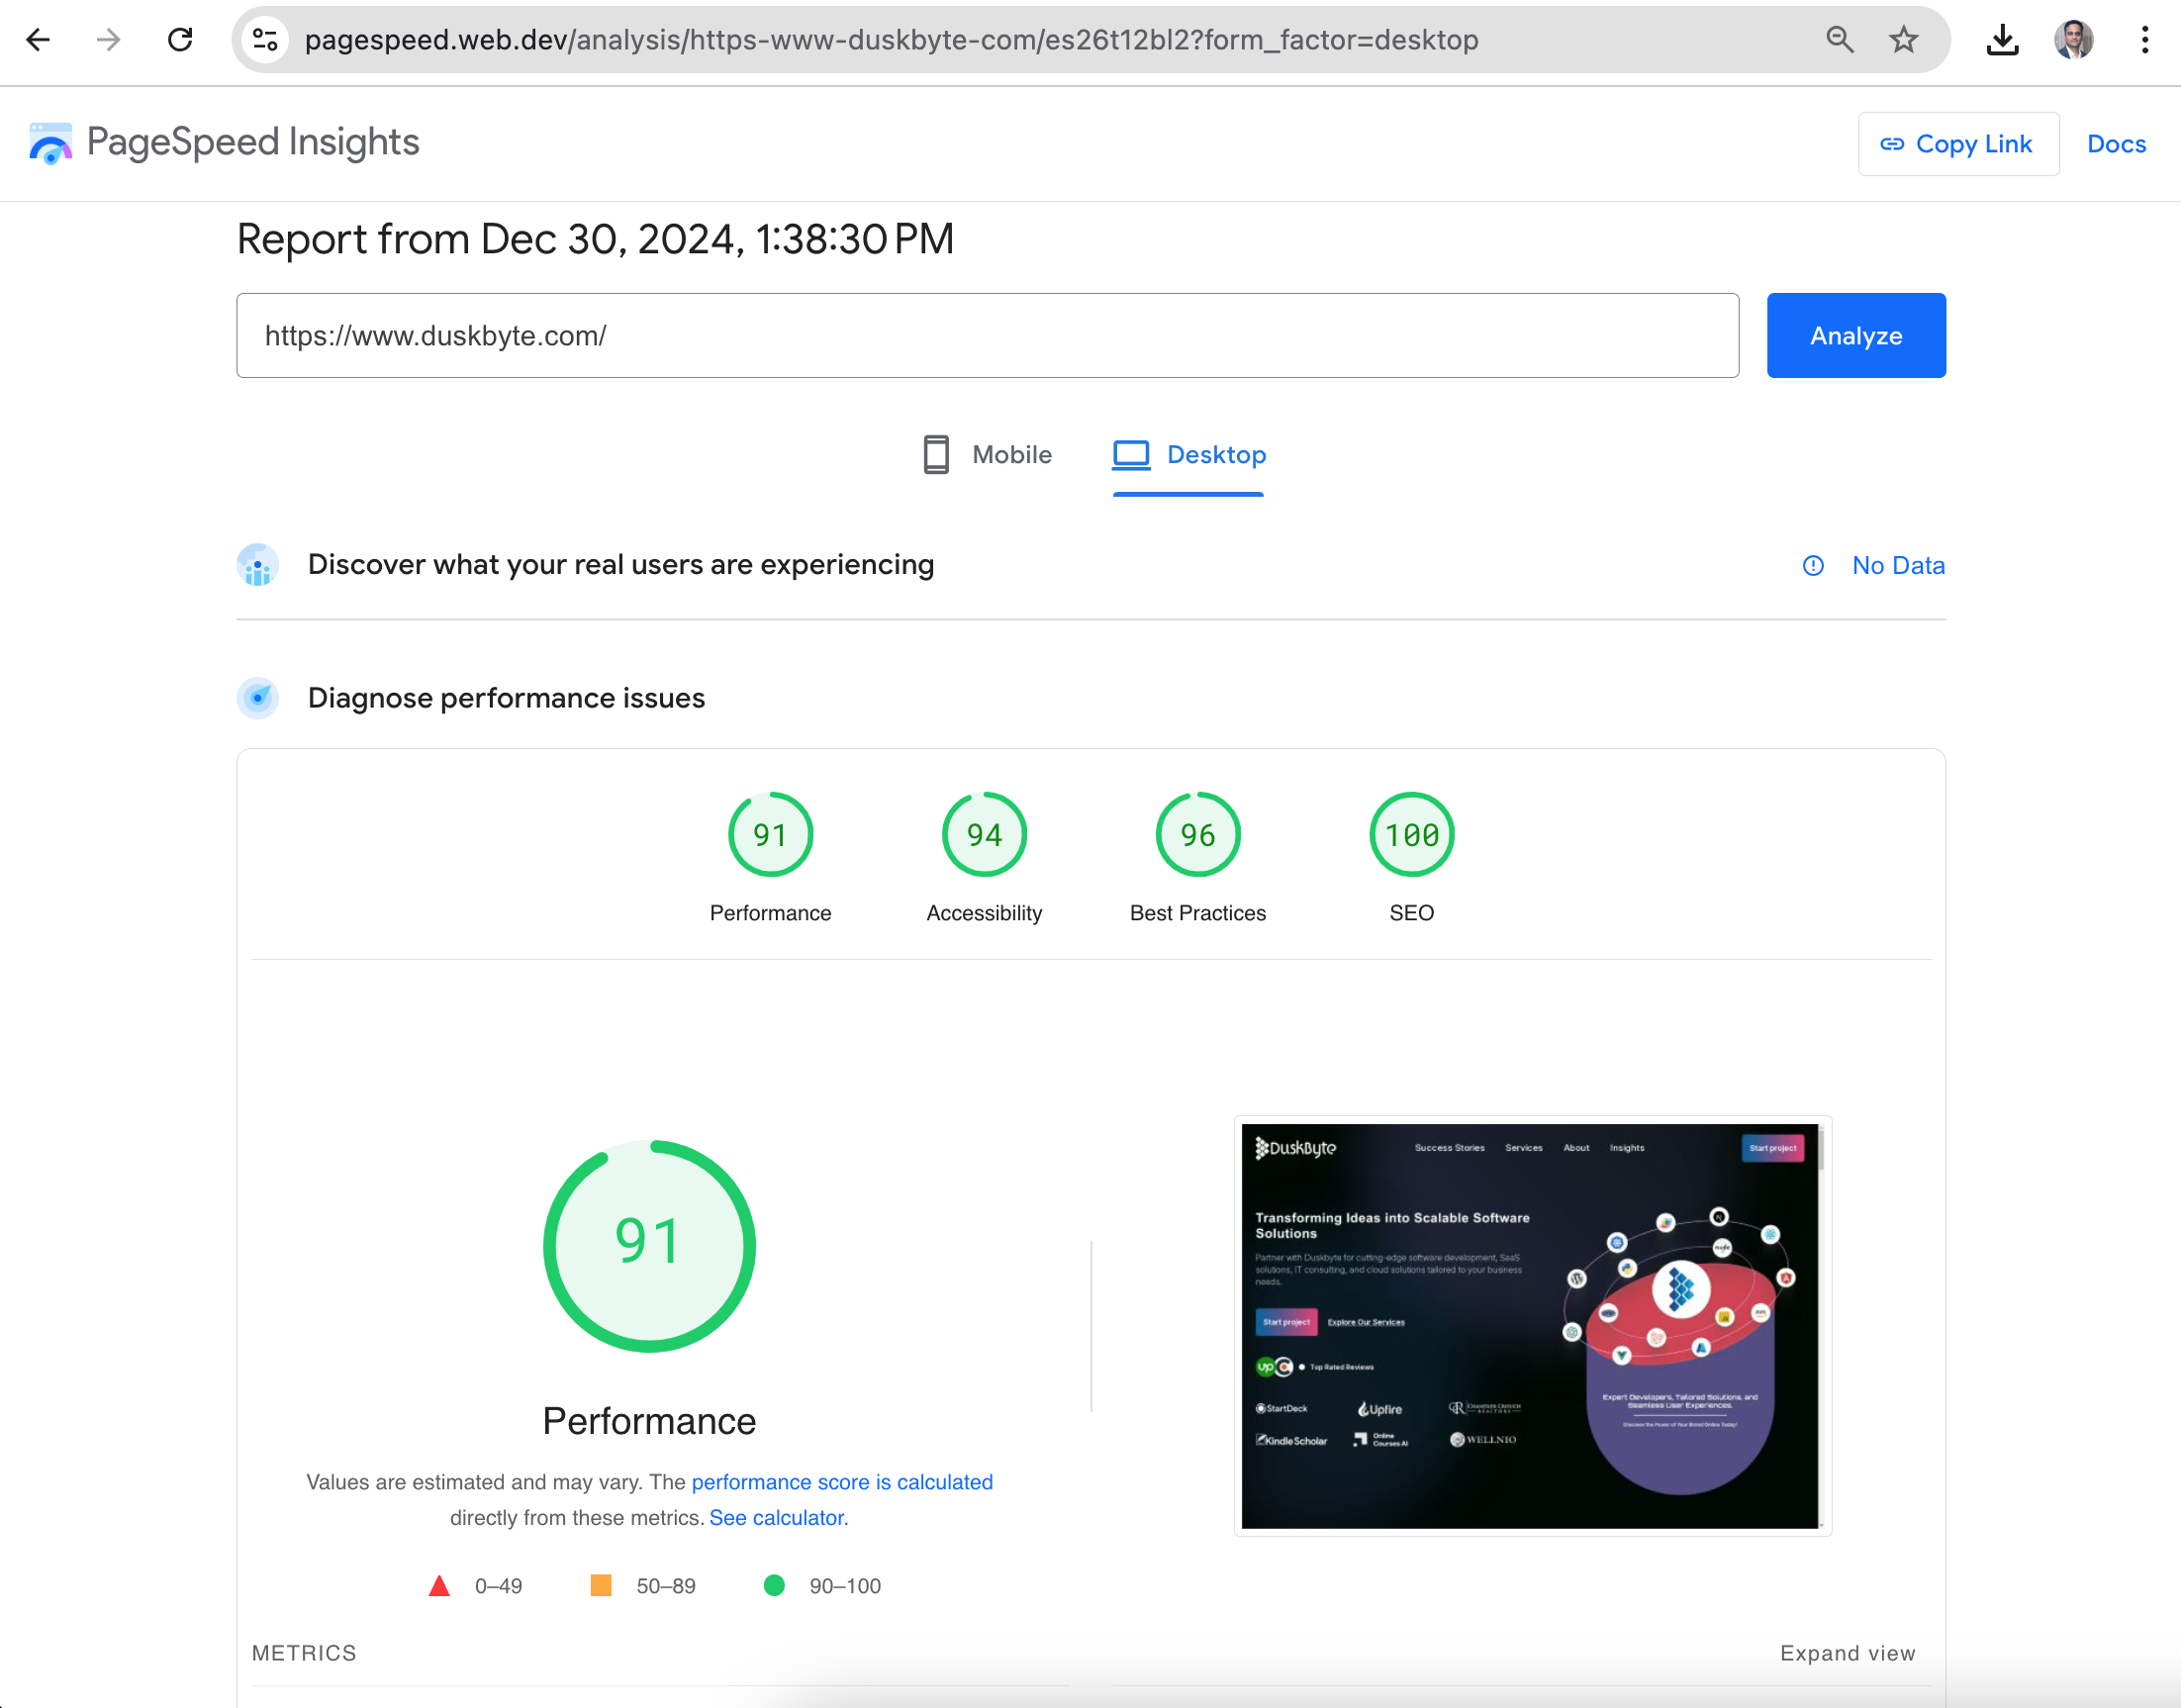Open site information icon in address bar
The height and width of the screenshot is (1708, 2181).
click(x=265, y=40)
